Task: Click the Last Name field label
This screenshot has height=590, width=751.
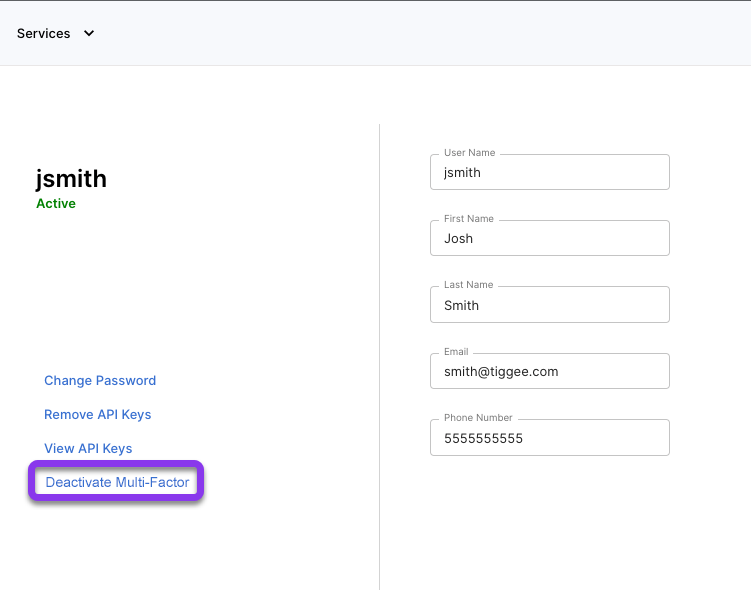Action: click(468, 285)
